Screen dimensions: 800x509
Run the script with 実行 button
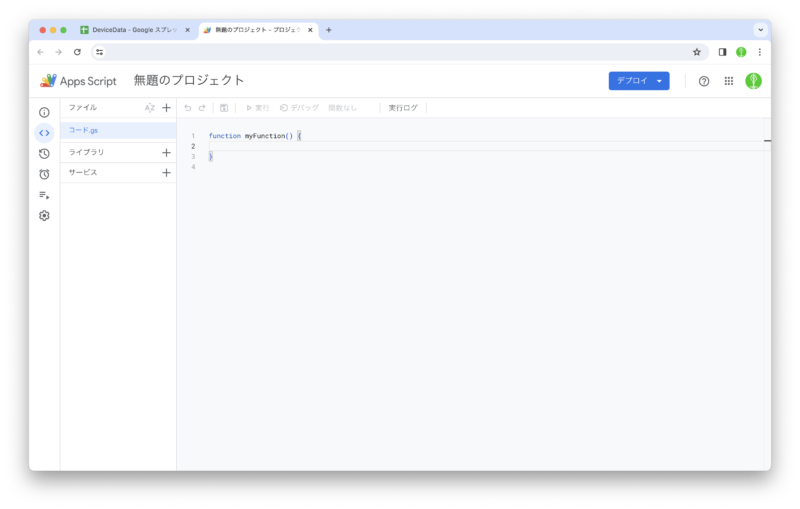pyautogui.click(x=258, y=108)
